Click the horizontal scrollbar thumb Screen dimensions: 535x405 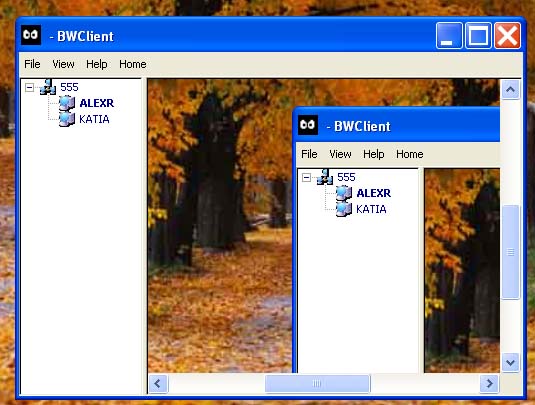point(317,384)
